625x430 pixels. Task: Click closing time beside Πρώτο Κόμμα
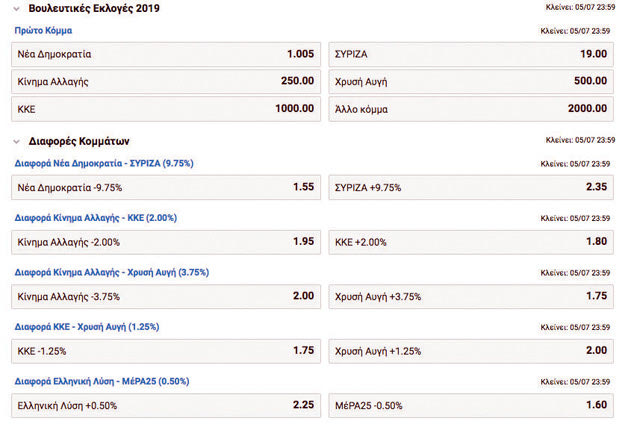click(x=575, y=31)
